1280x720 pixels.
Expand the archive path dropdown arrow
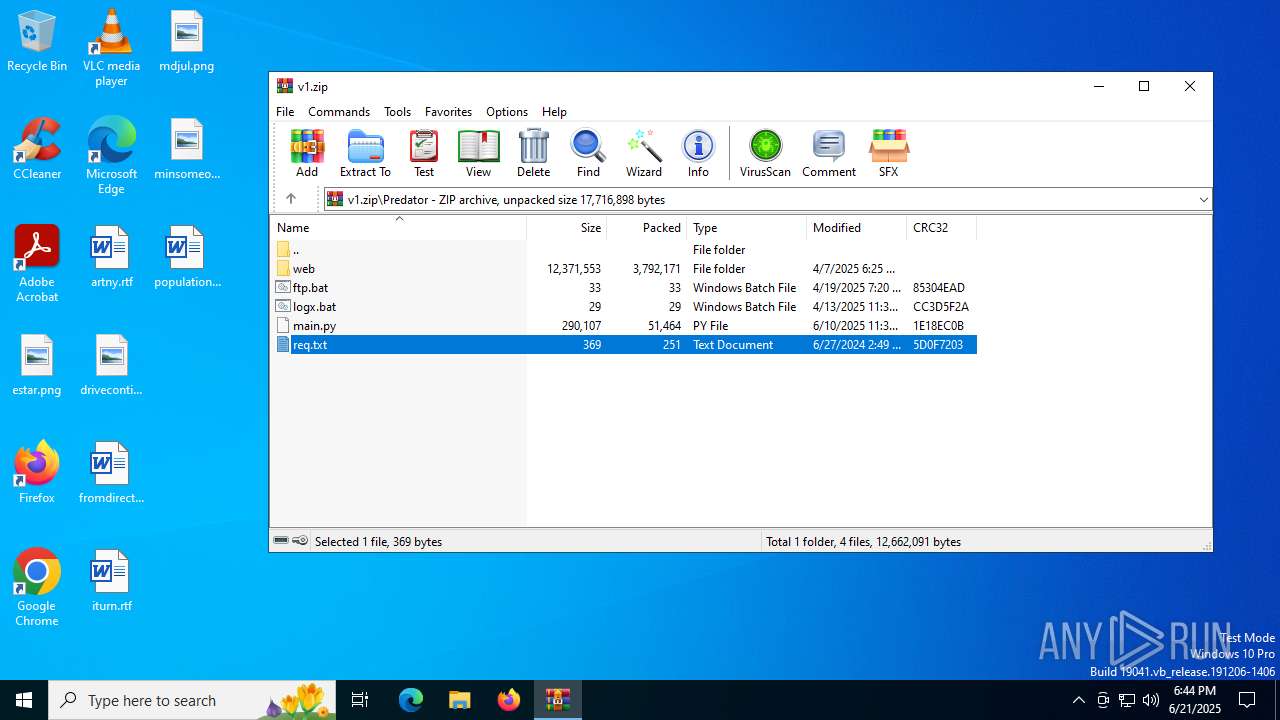click(x=1203, y=199)
